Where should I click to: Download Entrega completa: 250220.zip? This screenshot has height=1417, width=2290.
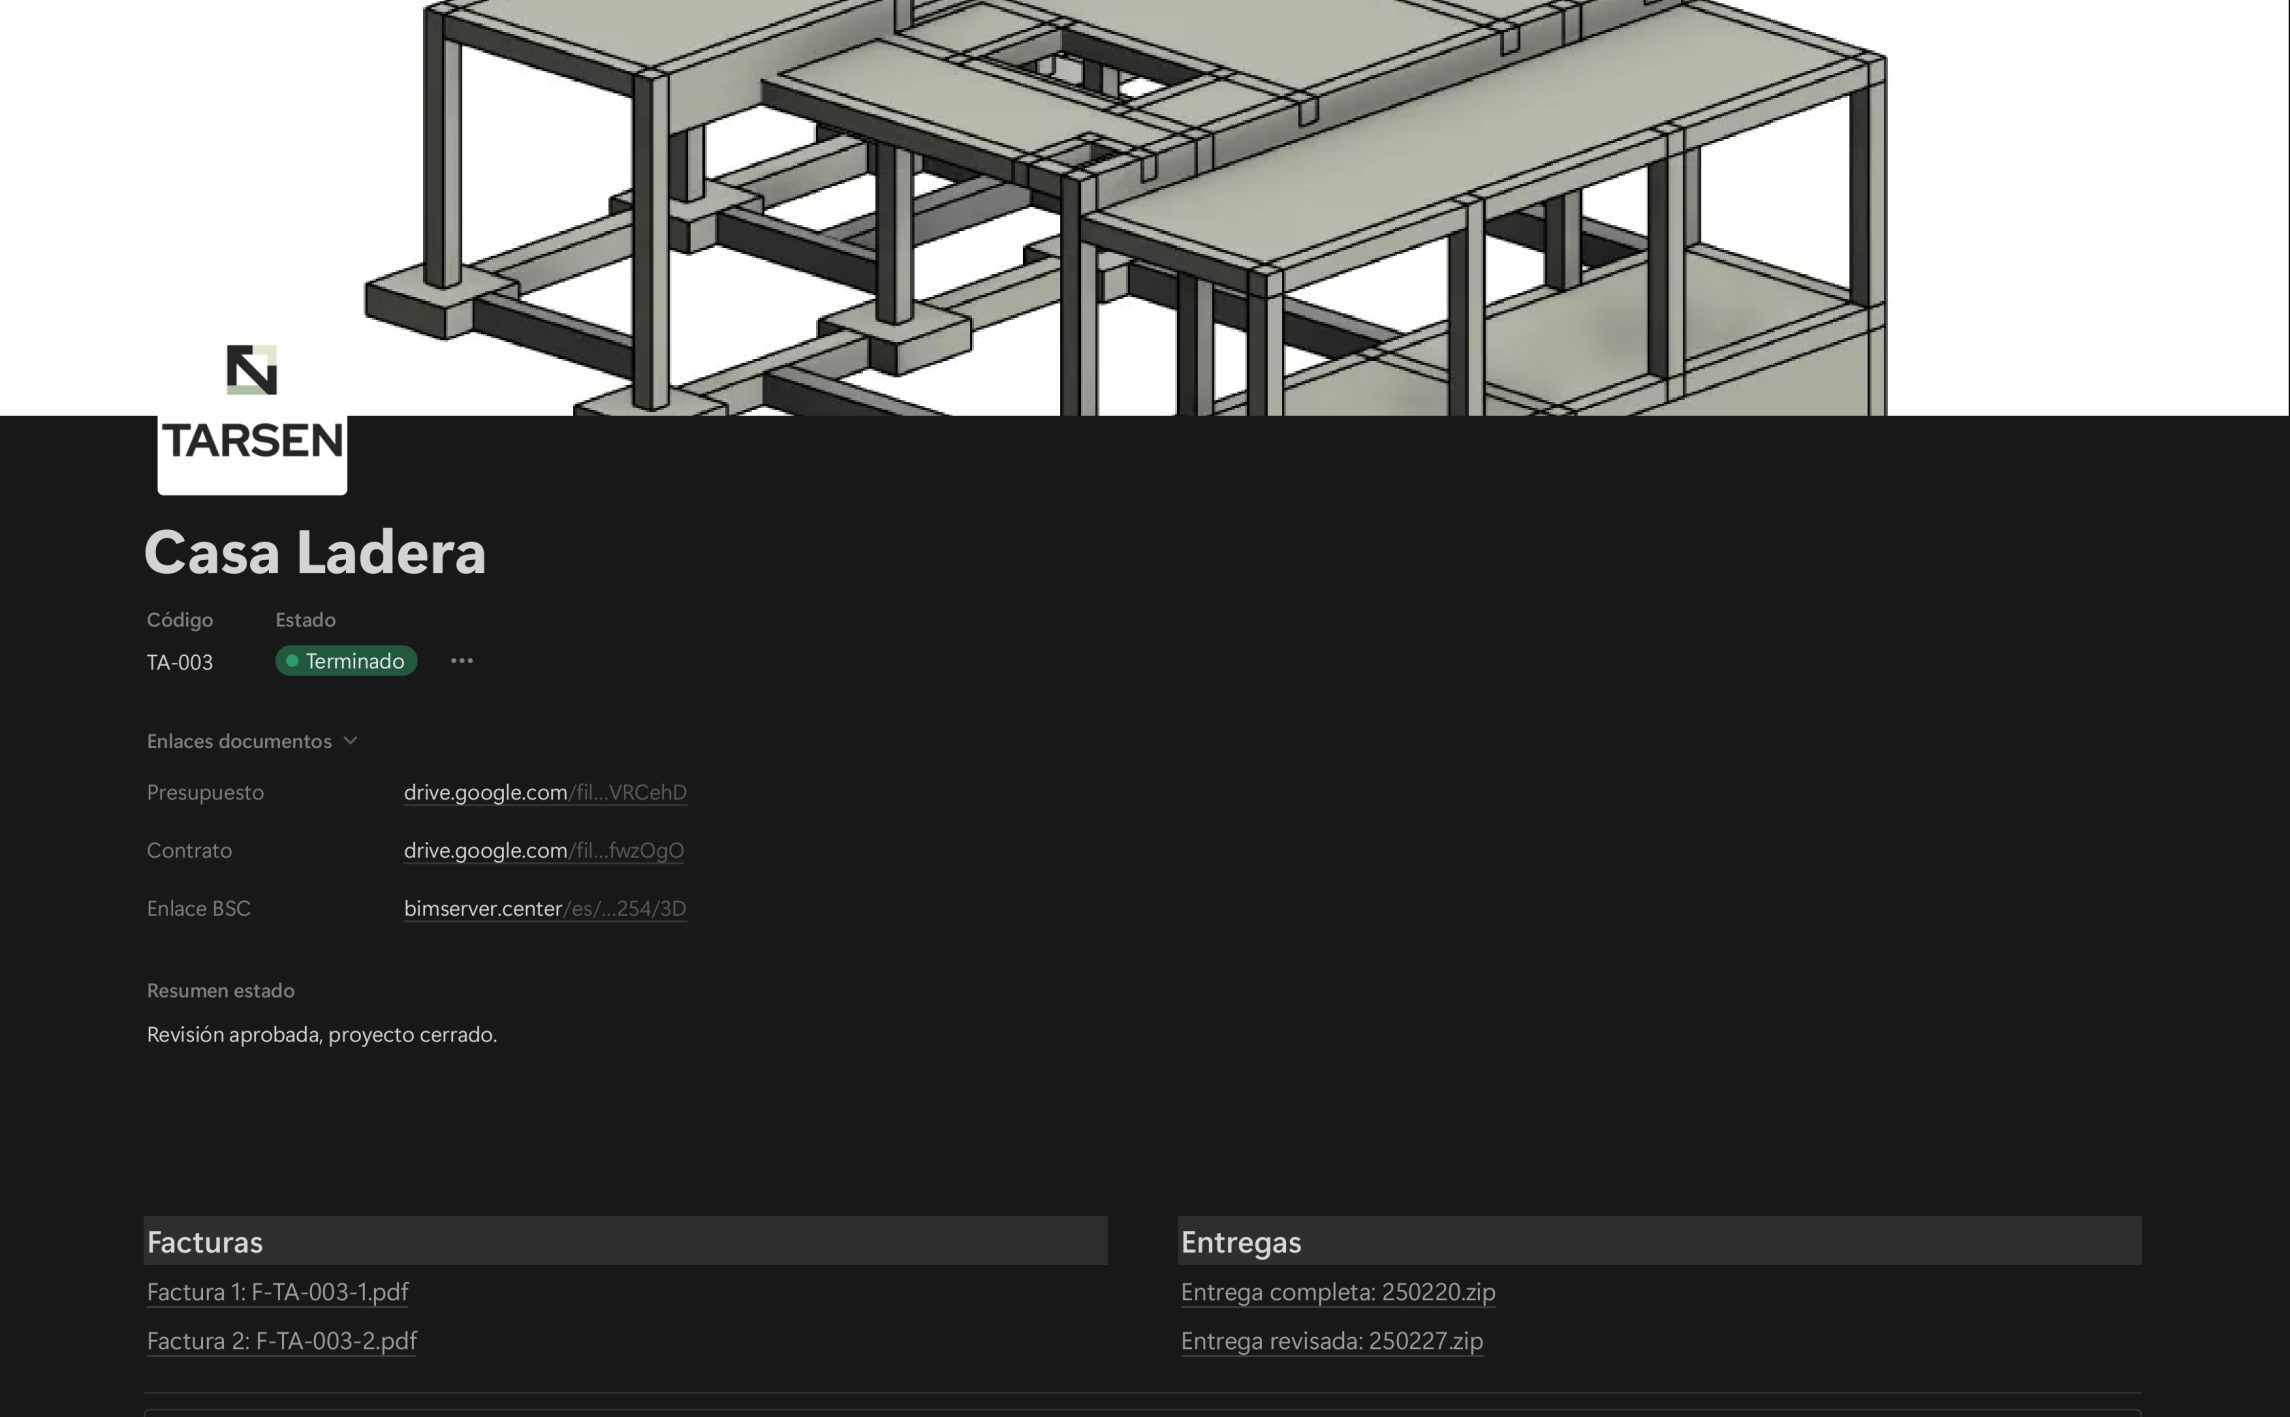[1338, 1292]
